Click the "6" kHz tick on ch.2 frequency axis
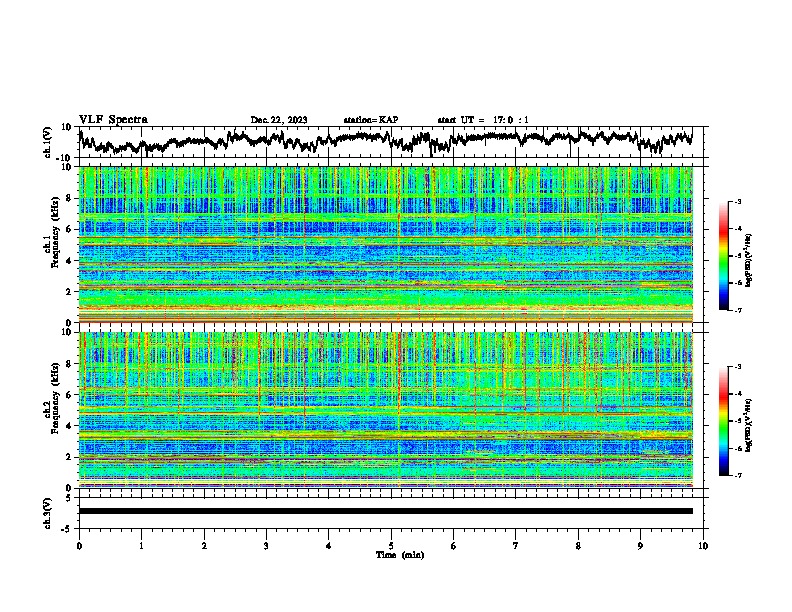The image size is (792, 612). (71, 394)
